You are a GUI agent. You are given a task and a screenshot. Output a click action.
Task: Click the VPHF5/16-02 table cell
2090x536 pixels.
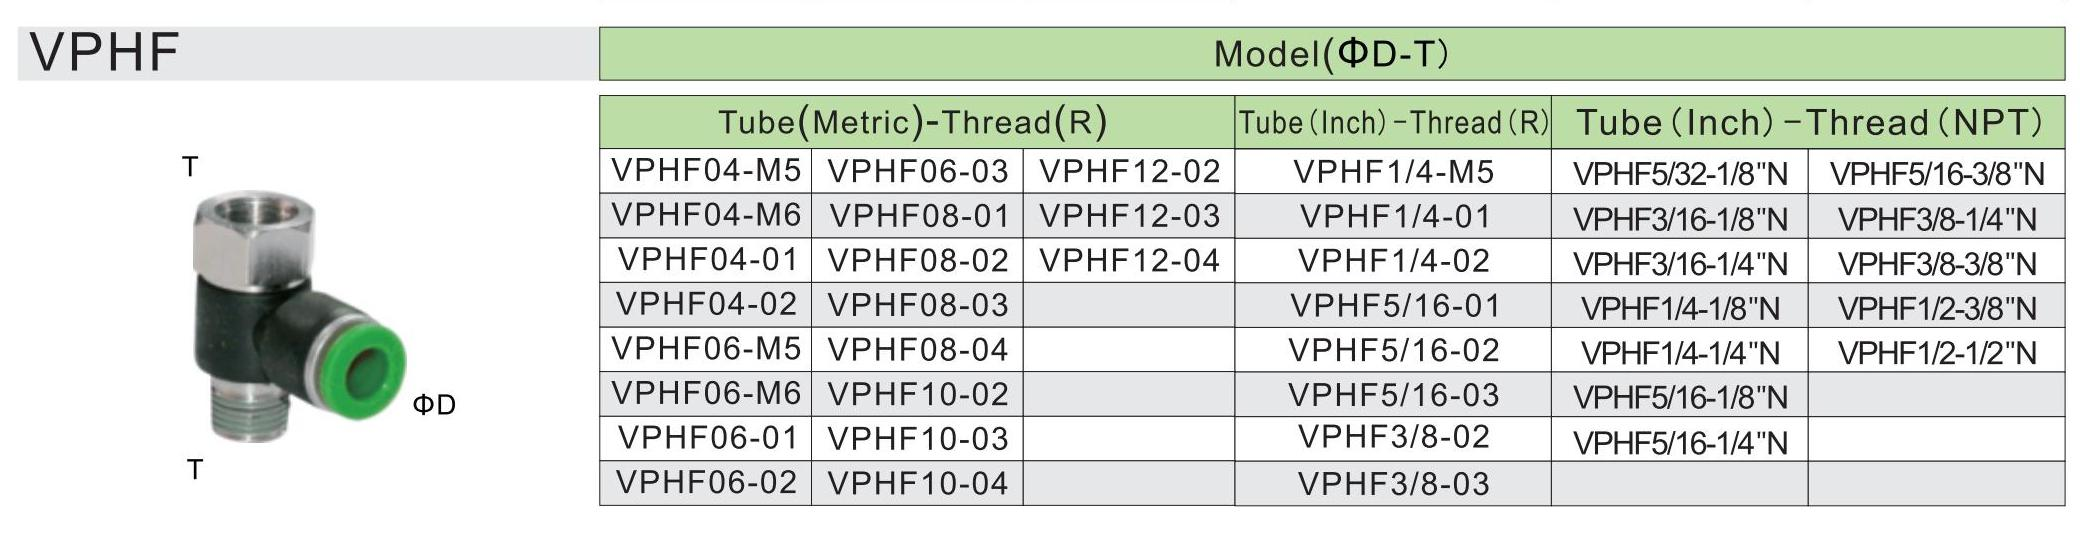point(1393,350)
